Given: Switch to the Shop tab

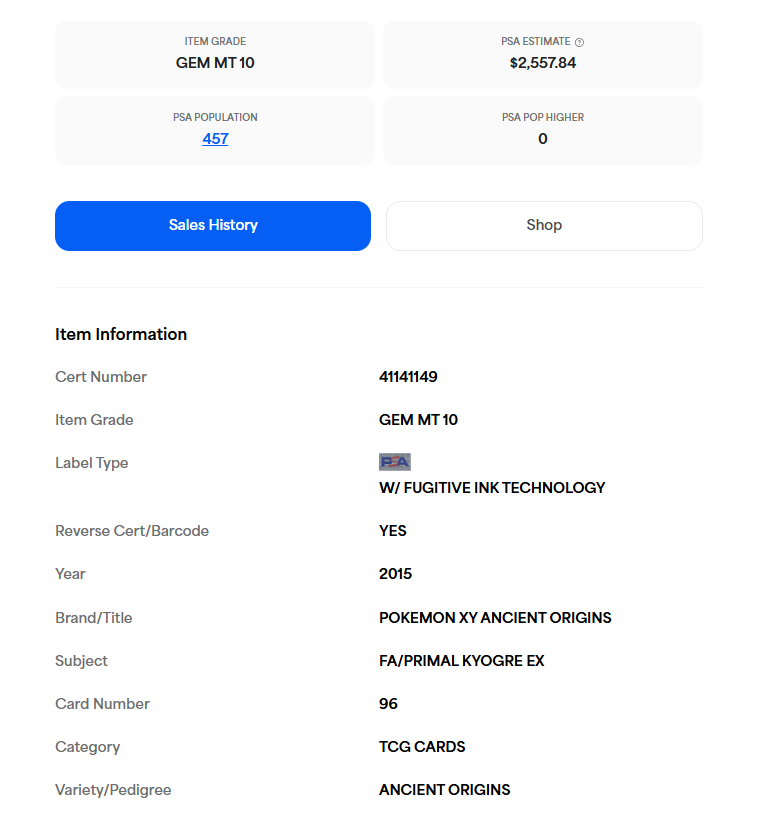Looking at the screenshot, I should [x=544, y=226].
